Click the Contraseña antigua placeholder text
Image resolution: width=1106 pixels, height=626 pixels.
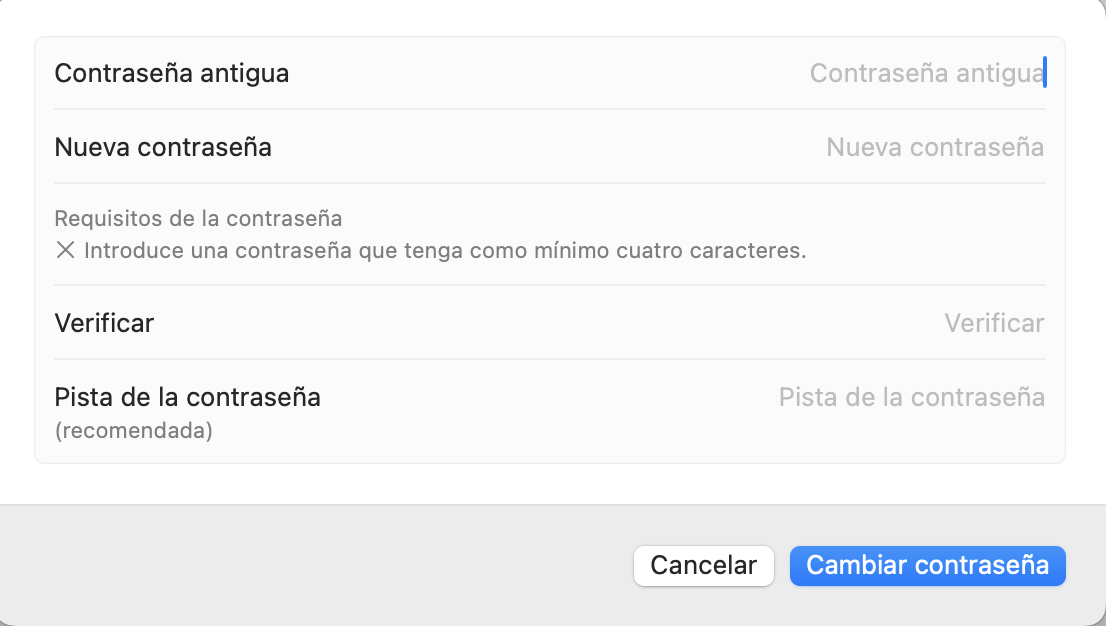tap(925, 72)
